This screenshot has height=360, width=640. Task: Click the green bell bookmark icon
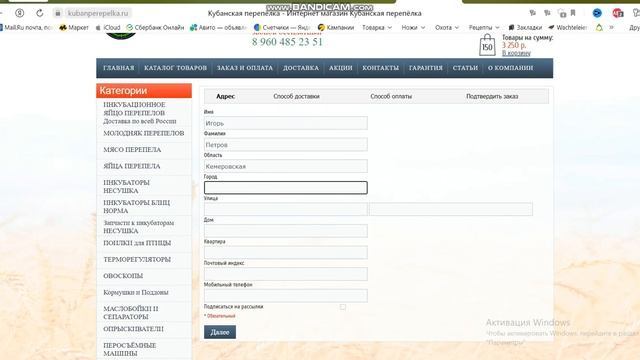tap(599, 27)
